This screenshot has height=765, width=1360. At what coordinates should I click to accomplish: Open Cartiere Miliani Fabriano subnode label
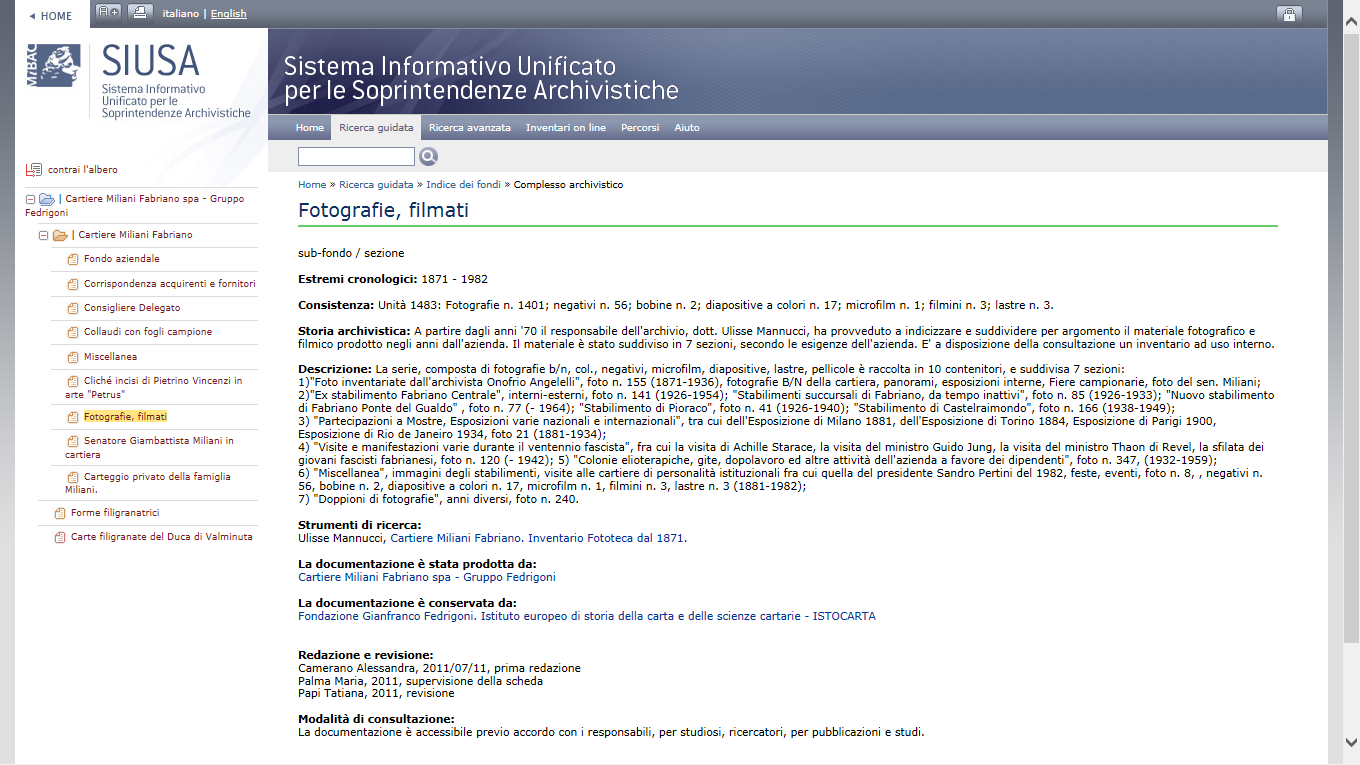coord(136,235)
